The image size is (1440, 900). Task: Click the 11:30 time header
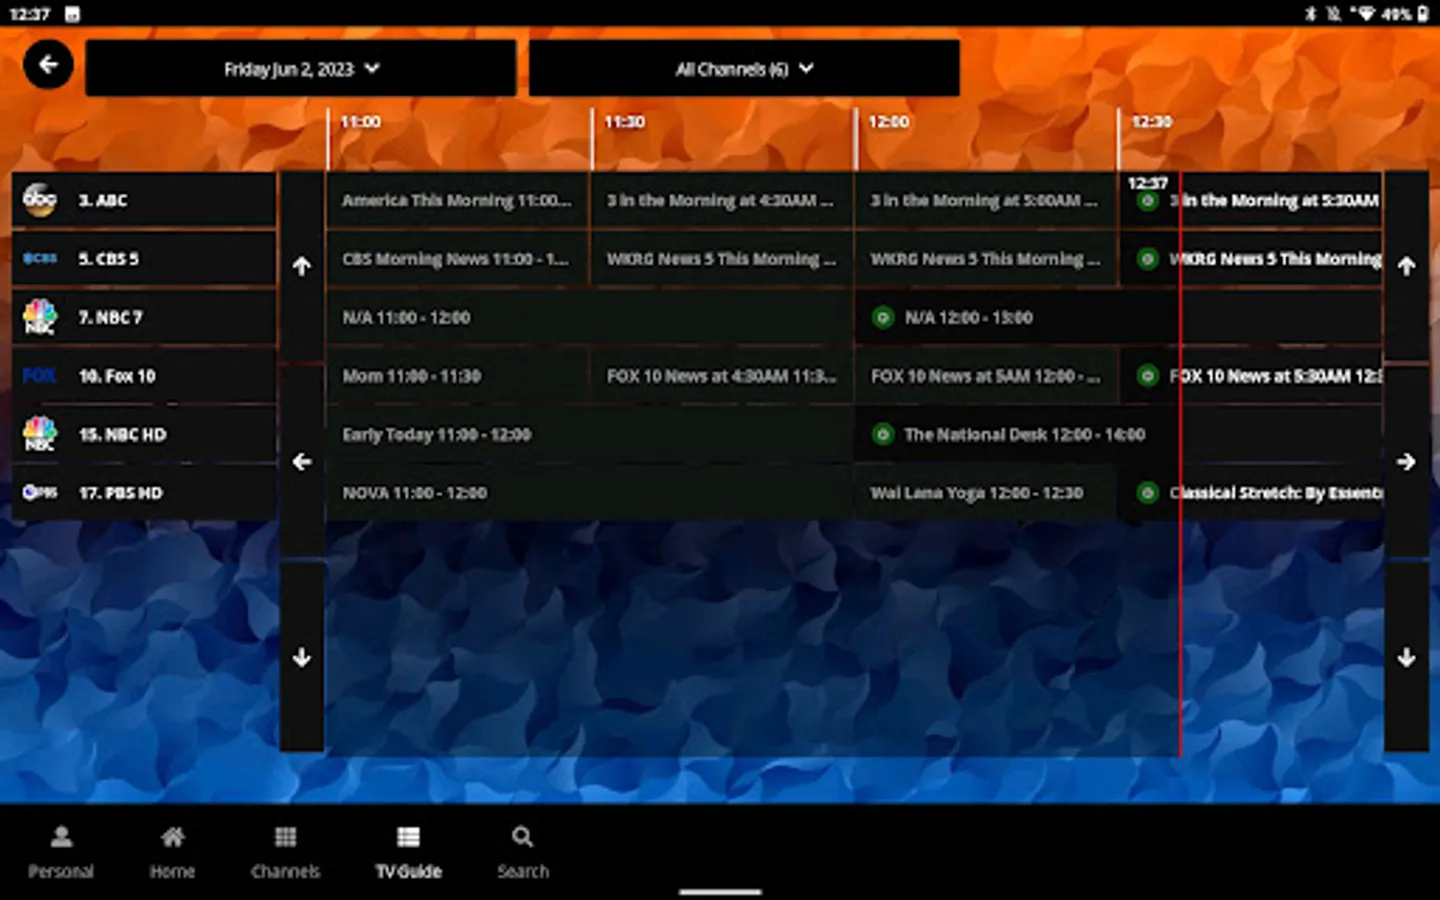point(624,122)
